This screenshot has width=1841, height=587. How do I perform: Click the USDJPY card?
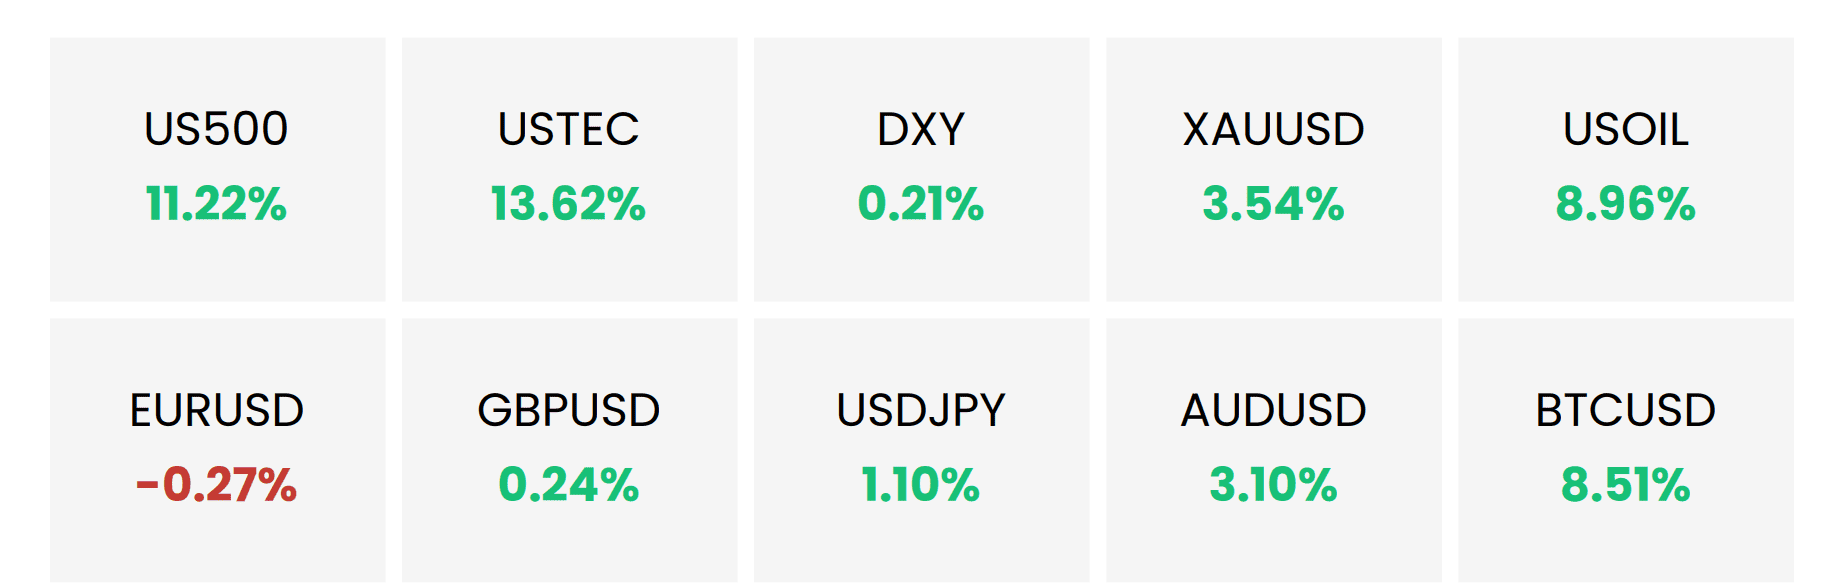[921, 450]
